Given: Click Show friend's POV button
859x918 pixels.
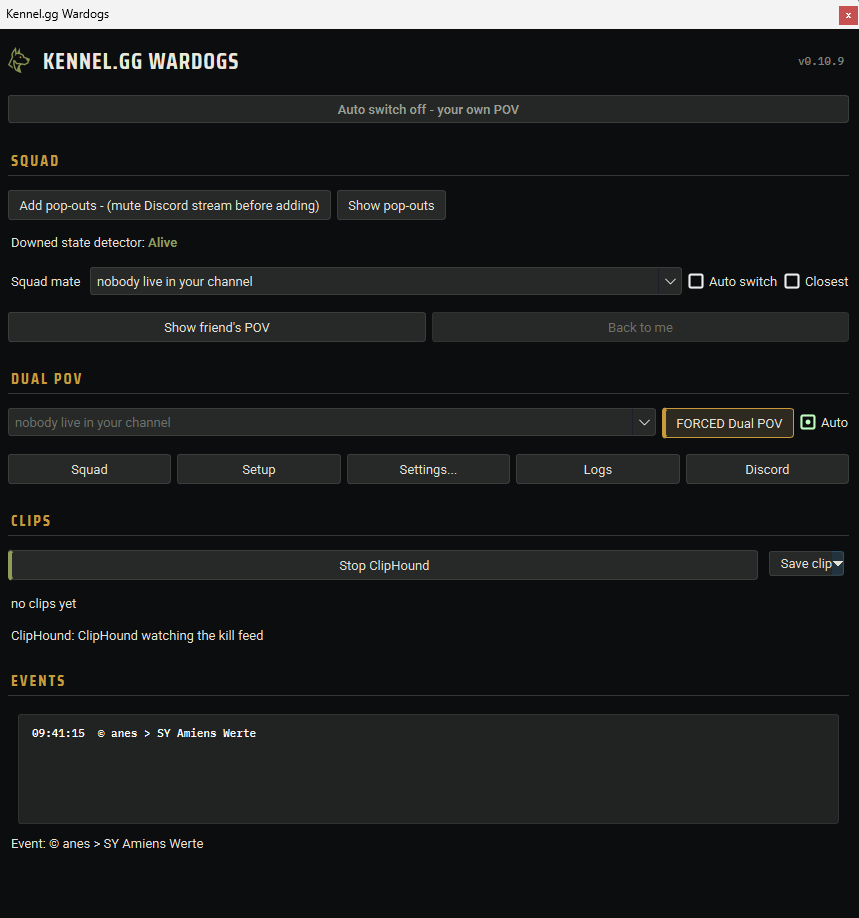Looking at the screenshot, I should point(217,327).
